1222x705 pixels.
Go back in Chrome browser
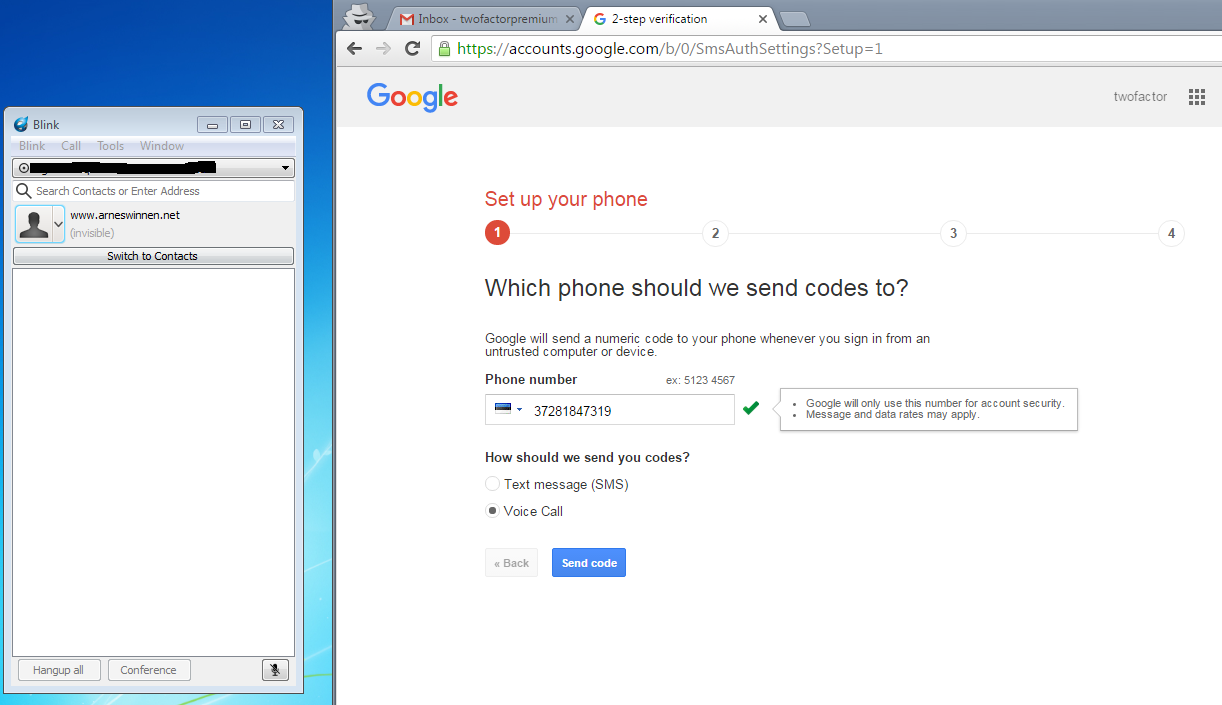354,48
